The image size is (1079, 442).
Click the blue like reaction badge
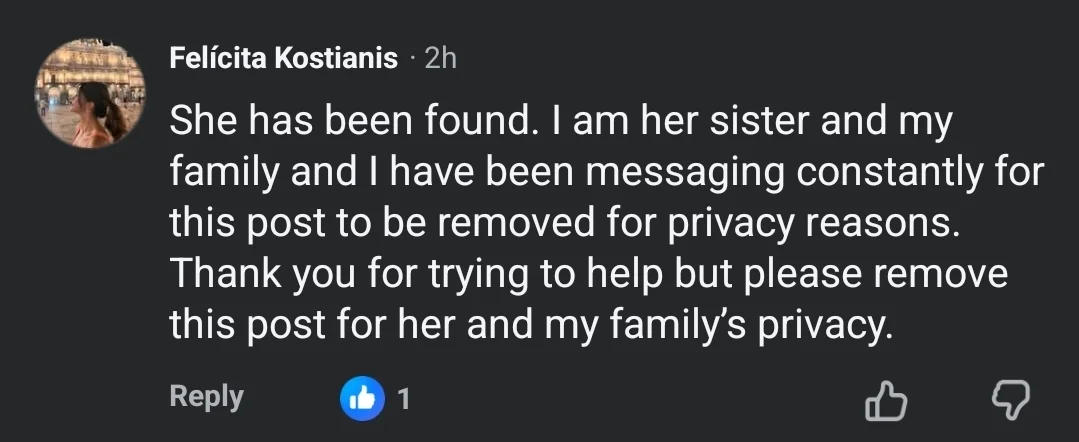click(x=362, y=399)
